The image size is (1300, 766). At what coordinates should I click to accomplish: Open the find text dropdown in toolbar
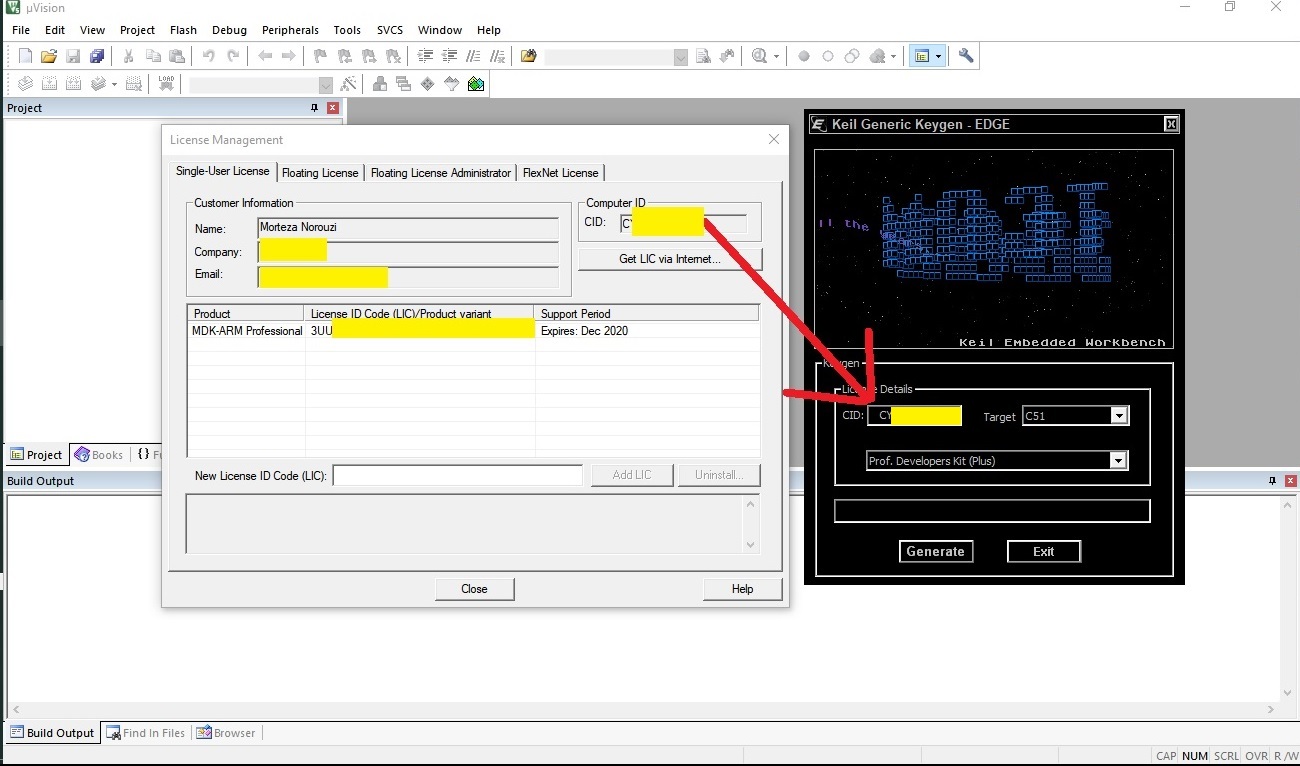coord(681,58)
